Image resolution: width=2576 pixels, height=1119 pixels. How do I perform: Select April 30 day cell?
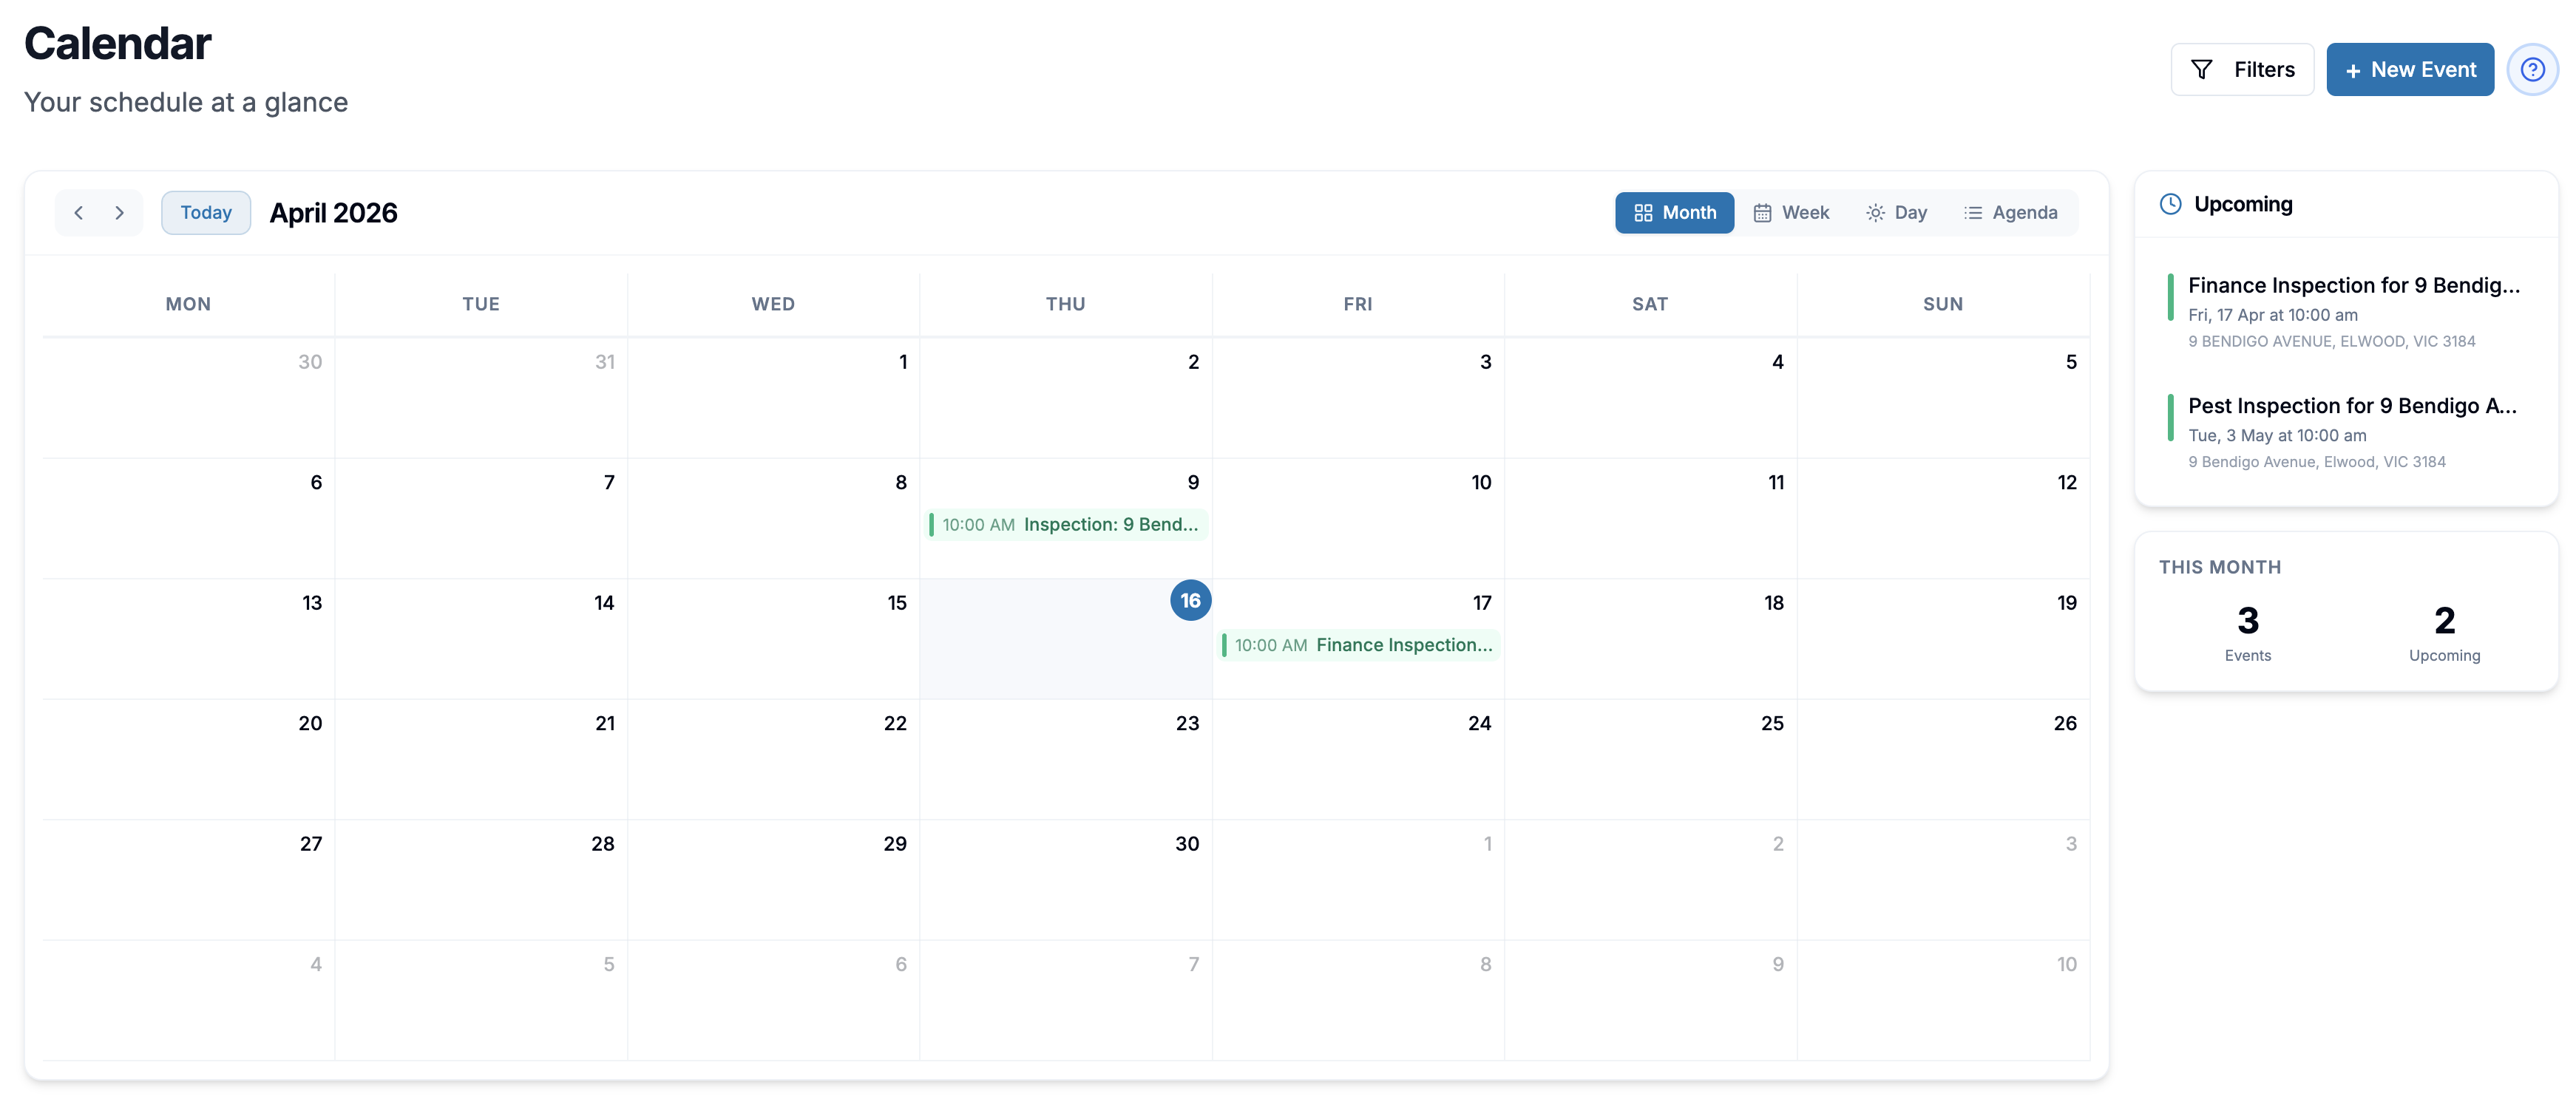pyautogui.click(x=1066, y=880)
